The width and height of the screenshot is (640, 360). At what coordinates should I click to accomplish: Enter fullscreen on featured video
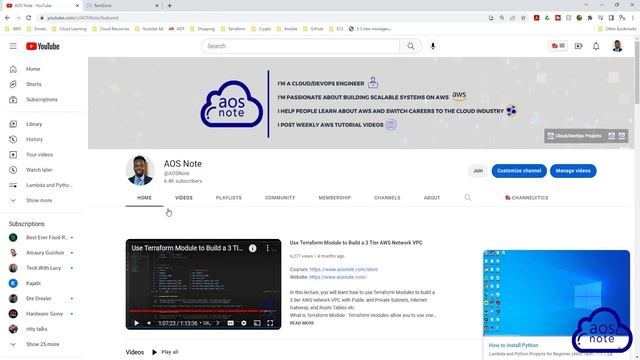pos(270,323)
